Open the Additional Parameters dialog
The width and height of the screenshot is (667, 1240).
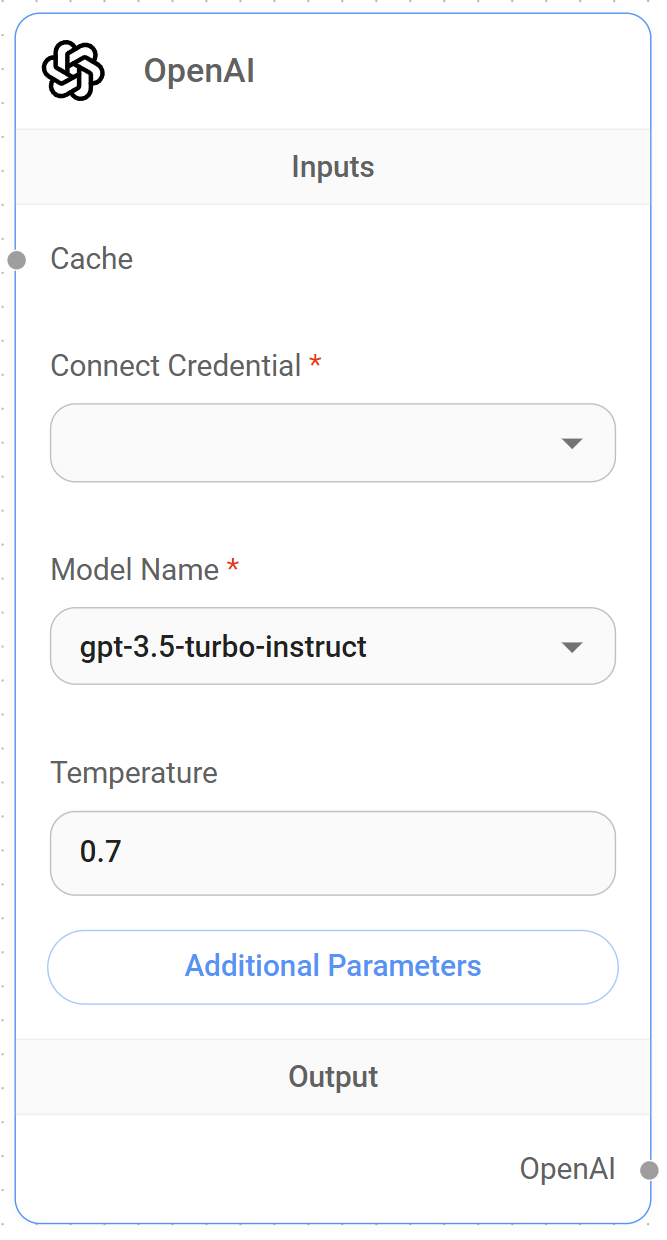pyautogui.click(x=333, y=966)
